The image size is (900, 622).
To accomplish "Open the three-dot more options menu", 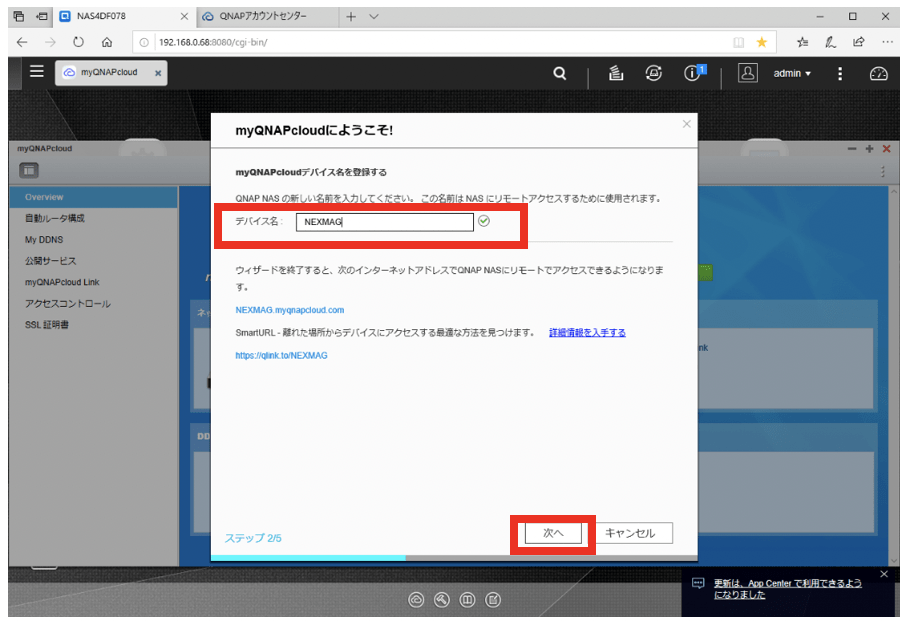I will (840, 73).
